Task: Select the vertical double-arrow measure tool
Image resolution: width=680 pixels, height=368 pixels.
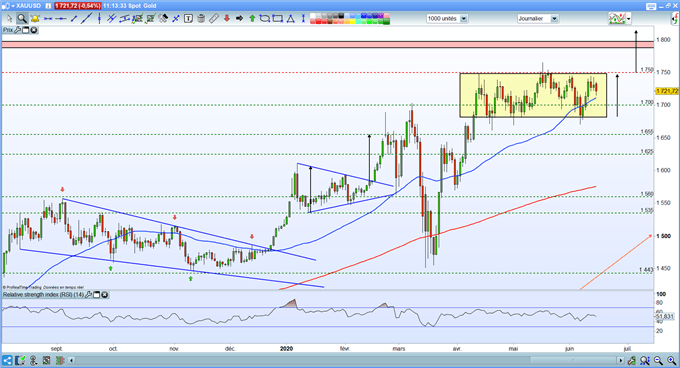Action: click(x=303, y=19)
